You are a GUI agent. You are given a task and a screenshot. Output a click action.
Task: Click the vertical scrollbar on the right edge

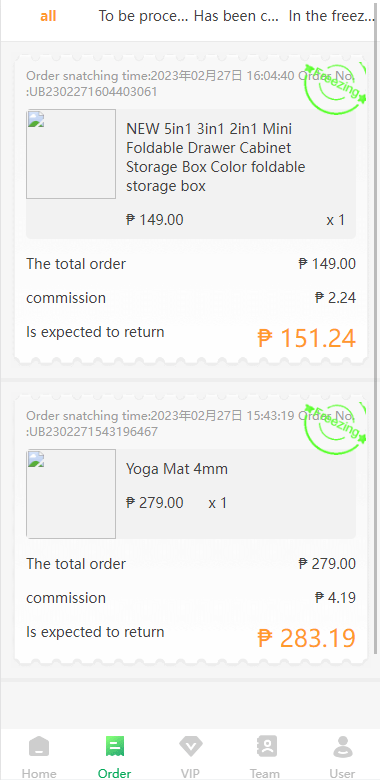376,328
